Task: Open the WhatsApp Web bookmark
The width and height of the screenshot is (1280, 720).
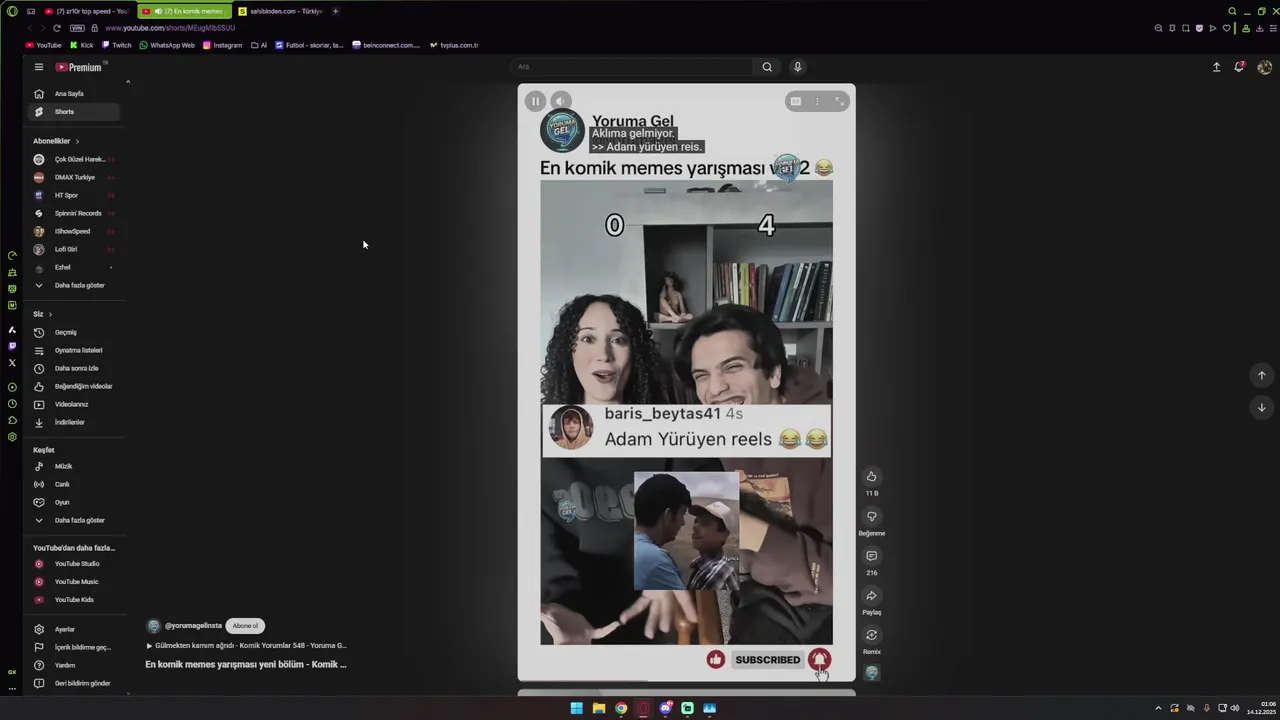Action: (167, 45)
